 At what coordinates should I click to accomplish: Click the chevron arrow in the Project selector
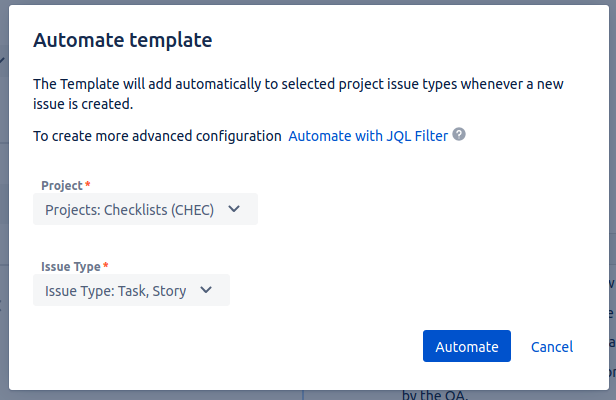[235, 209]
